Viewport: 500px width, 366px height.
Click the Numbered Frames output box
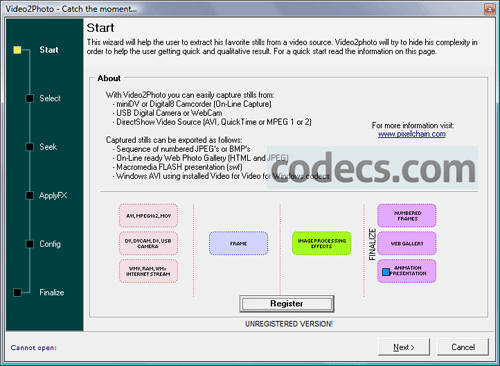(x=407, y=216)
